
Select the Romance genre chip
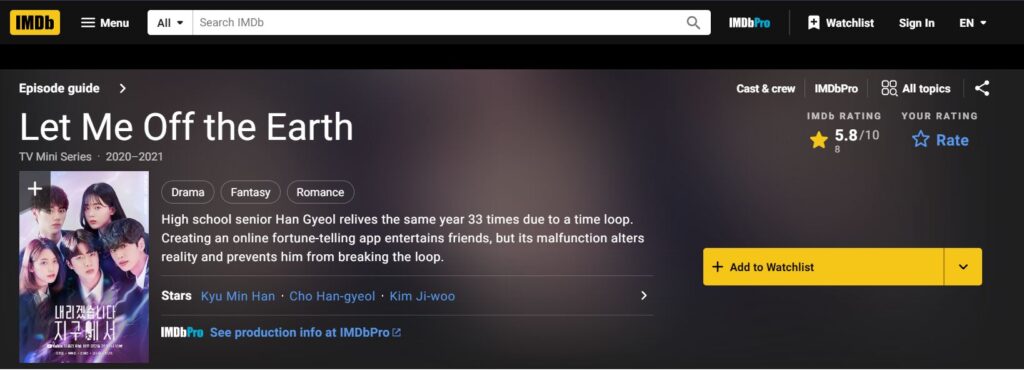(320, 192)
